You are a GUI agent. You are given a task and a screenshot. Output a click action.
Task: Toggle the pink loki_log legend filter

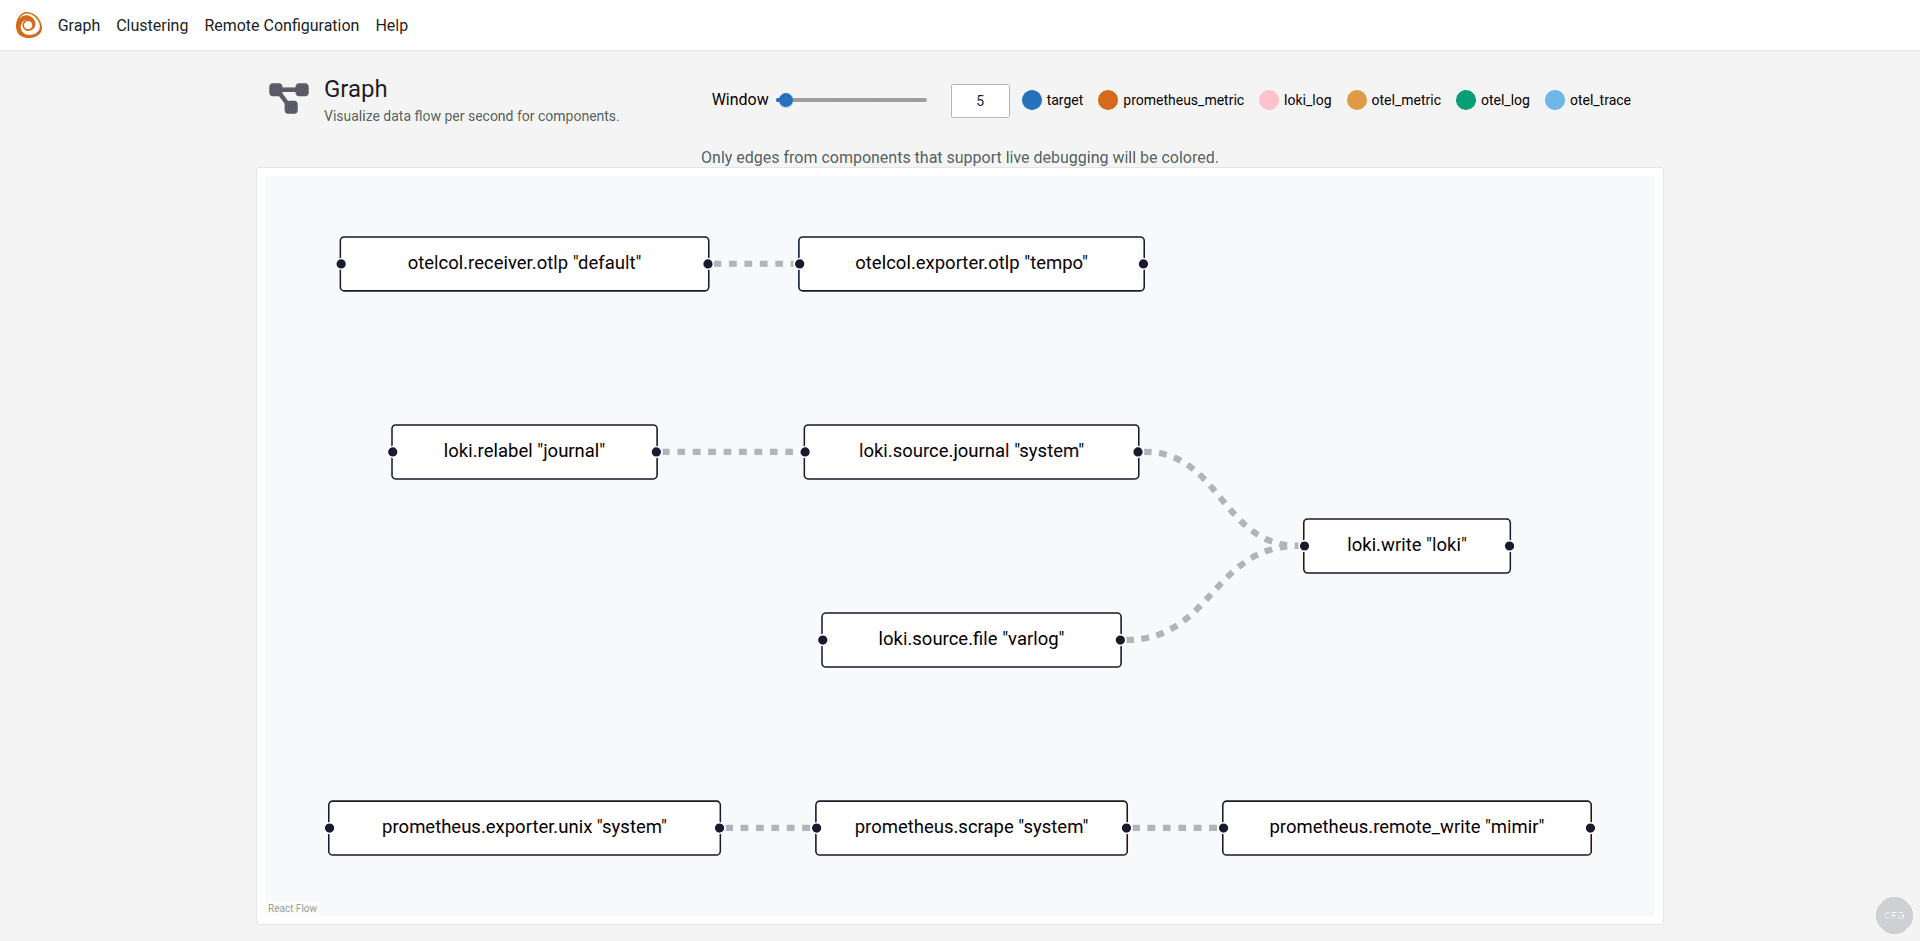click(x=1268, y=100)
